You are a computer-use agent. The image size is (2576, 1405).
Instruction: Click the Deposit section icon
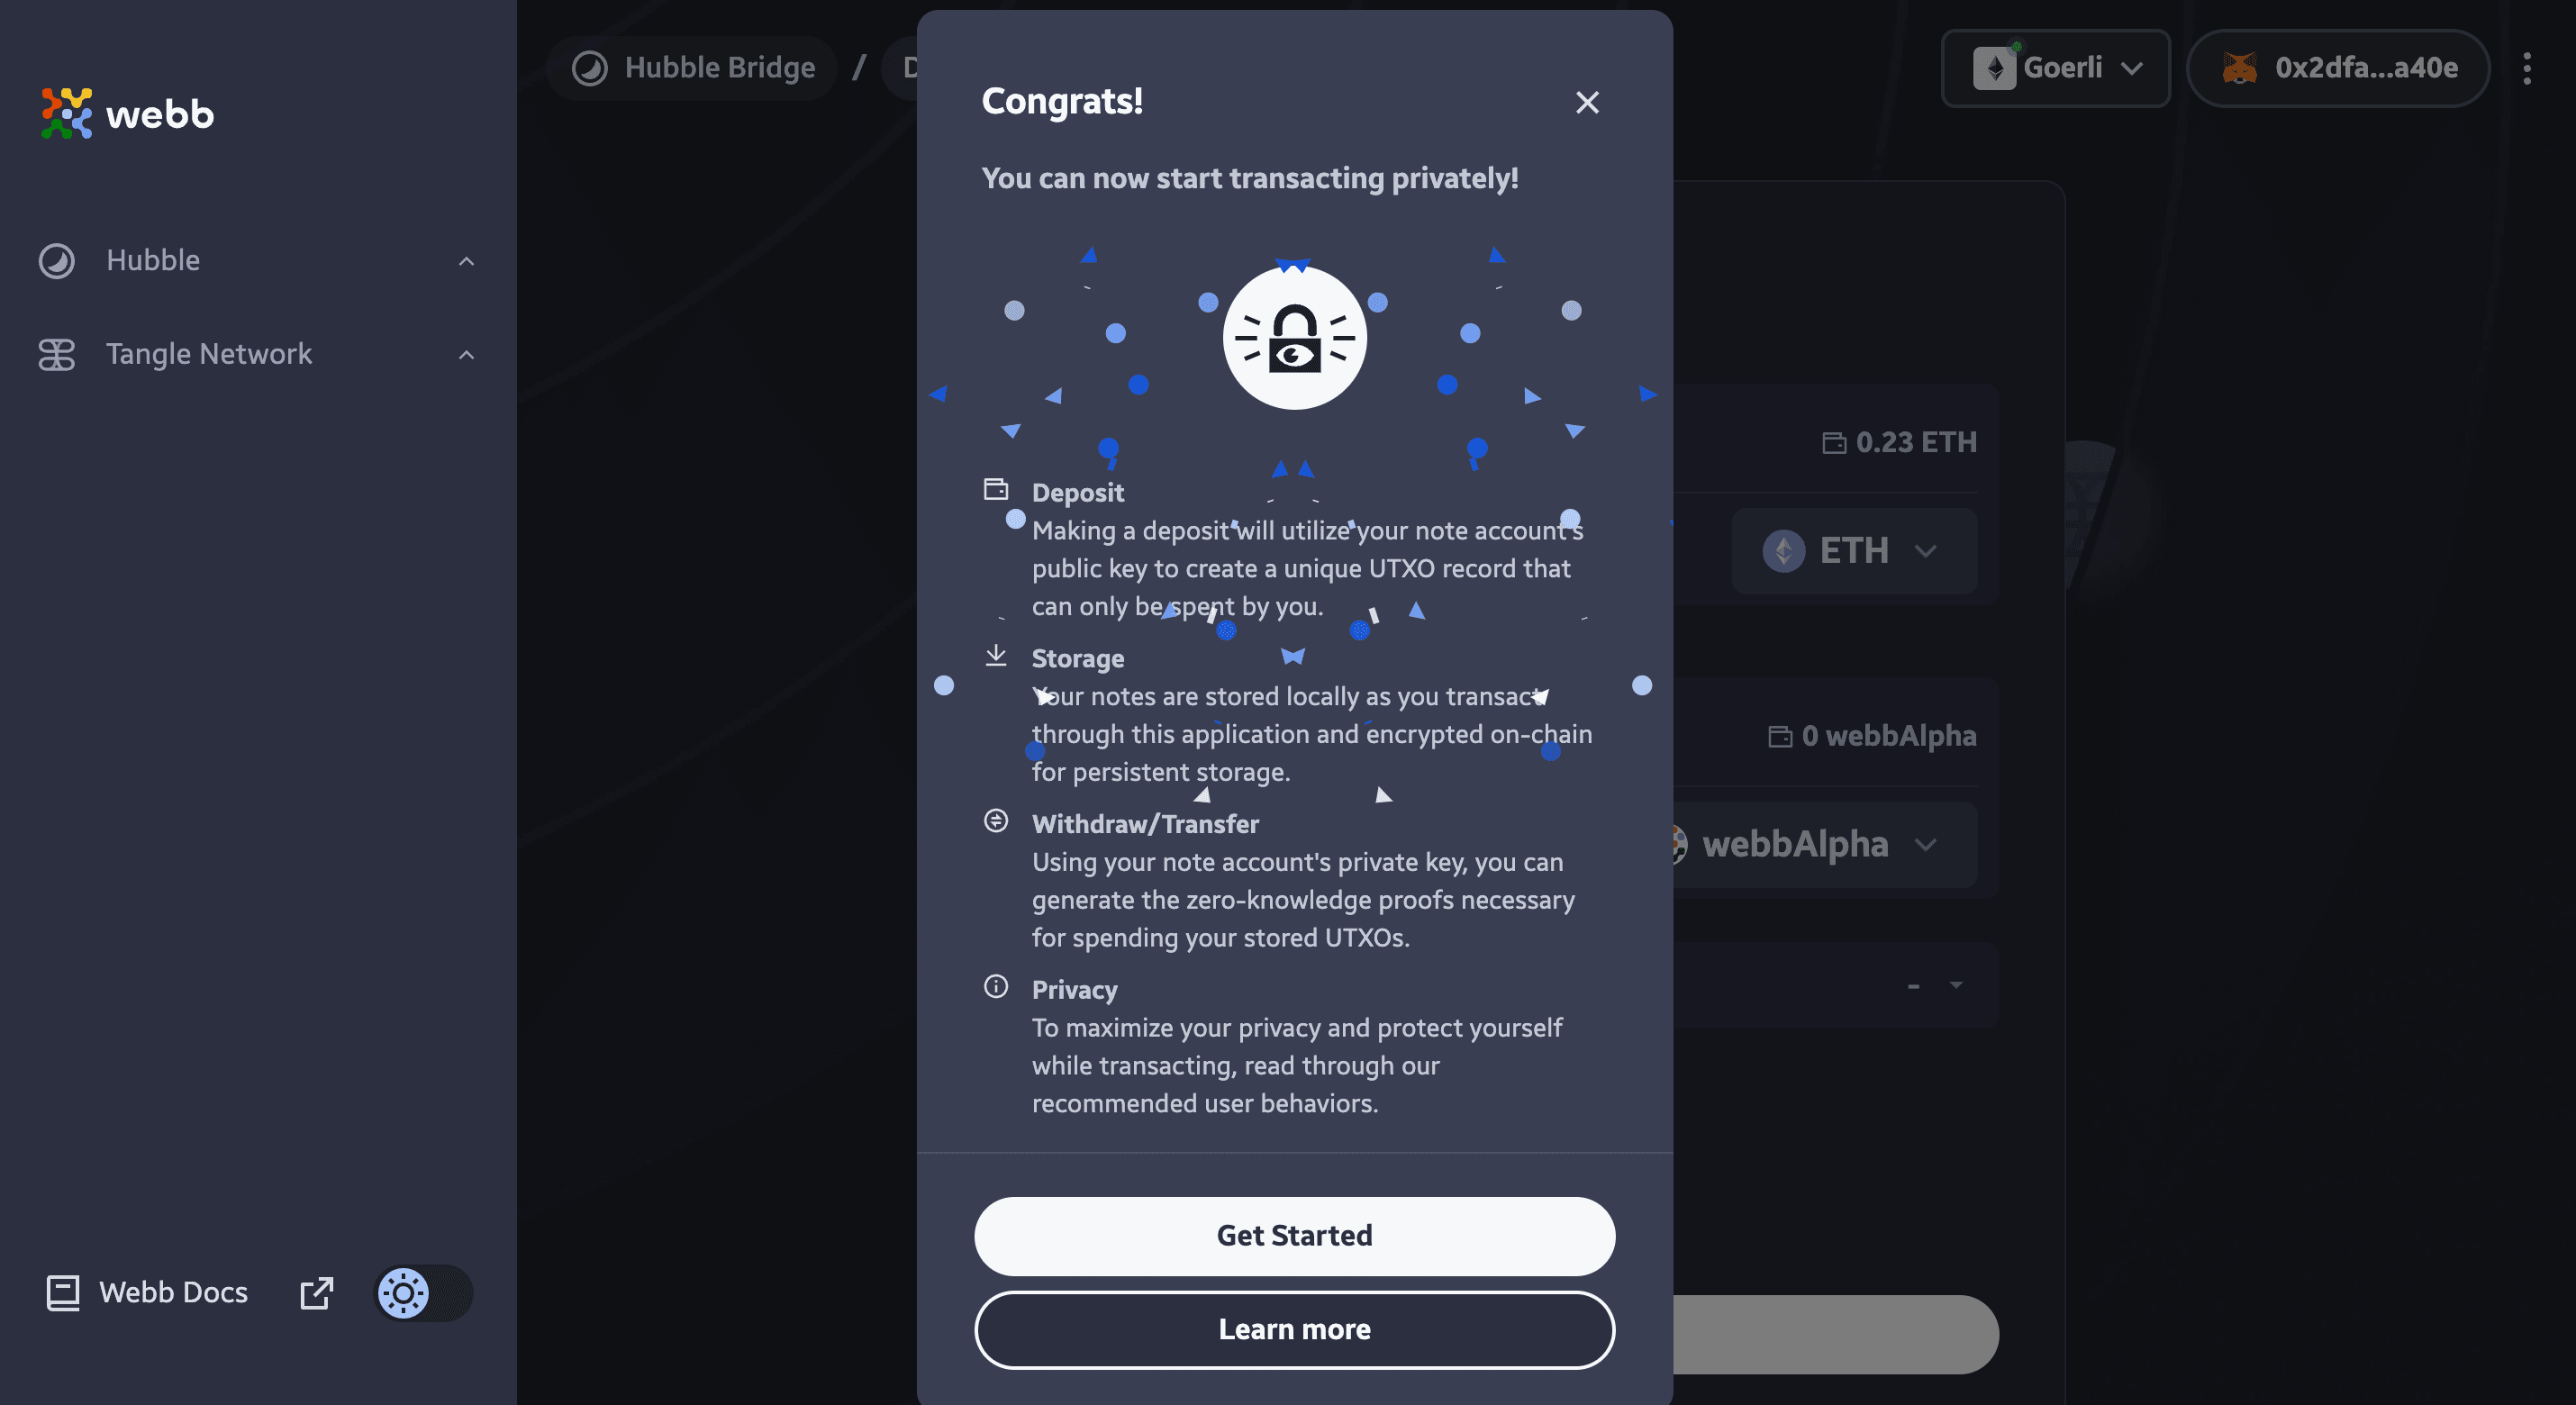click(996, 490)
